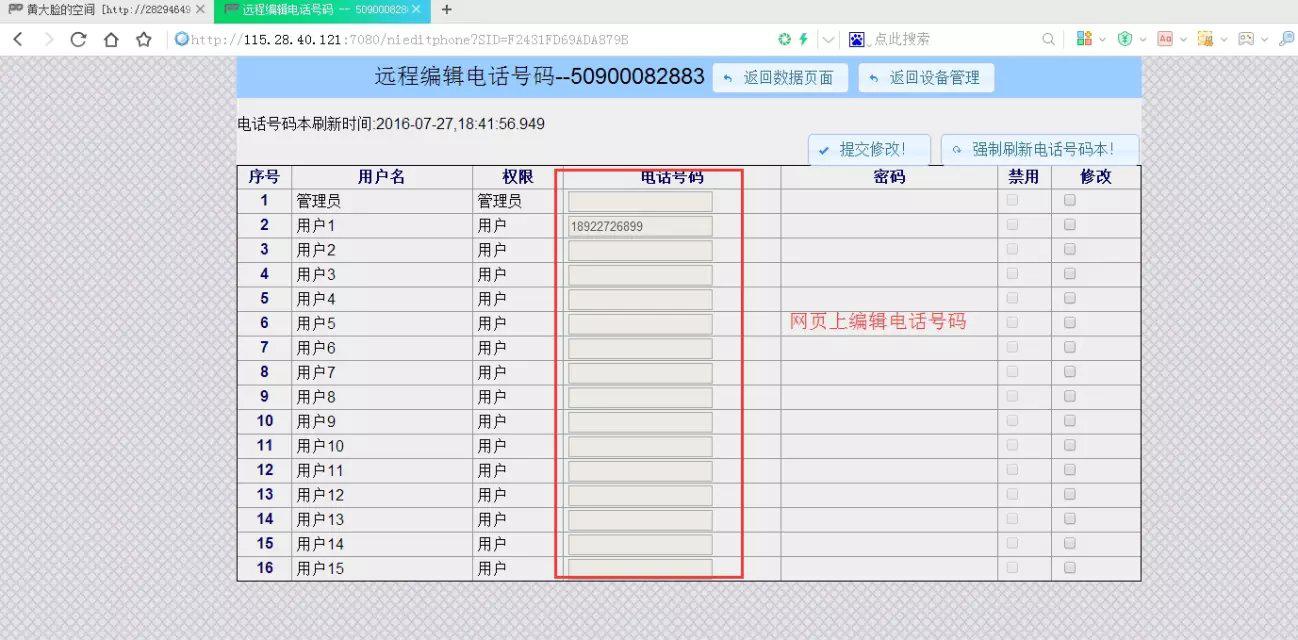Click the search magnifier icon in search box
This screenshot has height=640, width=1298.
pyautogui.click(x=1048, y=39)
